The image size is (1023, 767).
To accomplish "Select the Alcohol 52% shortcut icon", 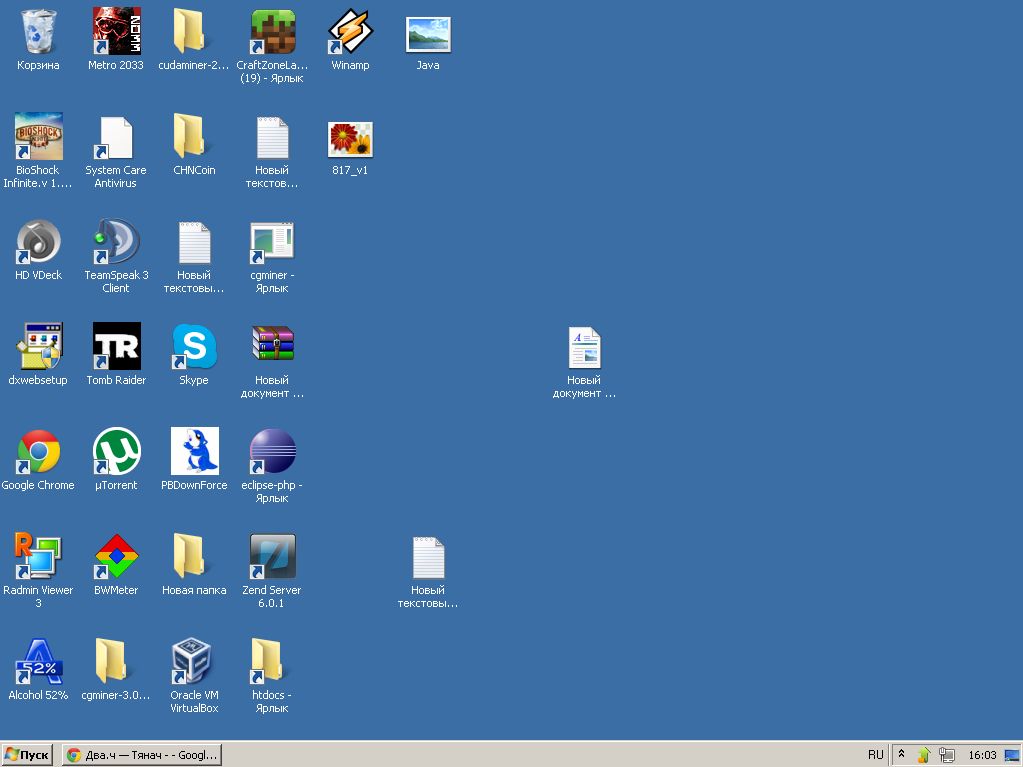I will click(38, 661).
